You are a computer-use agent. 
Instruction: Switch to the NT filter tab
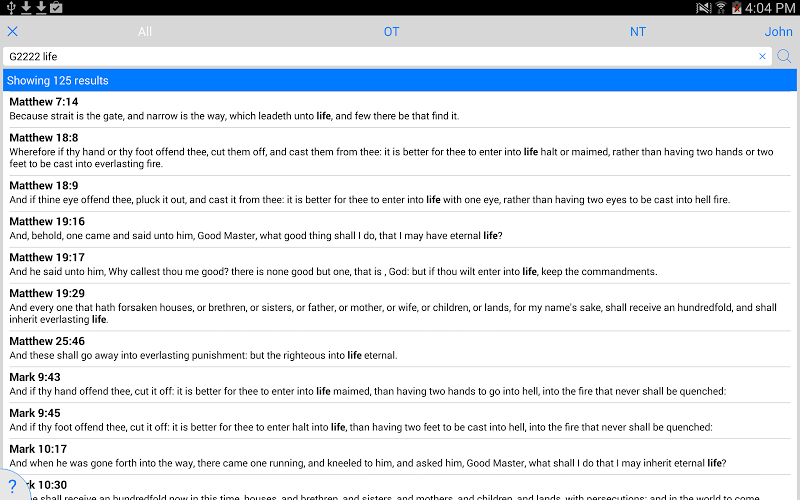pyautogui.click(x=638, y=32)
